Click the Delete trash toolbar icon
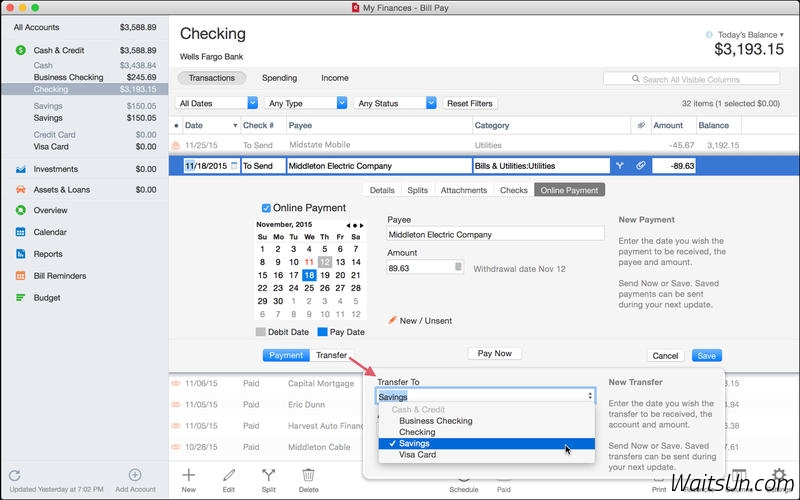This screenshot has width=800, height=500. (308, 475)
